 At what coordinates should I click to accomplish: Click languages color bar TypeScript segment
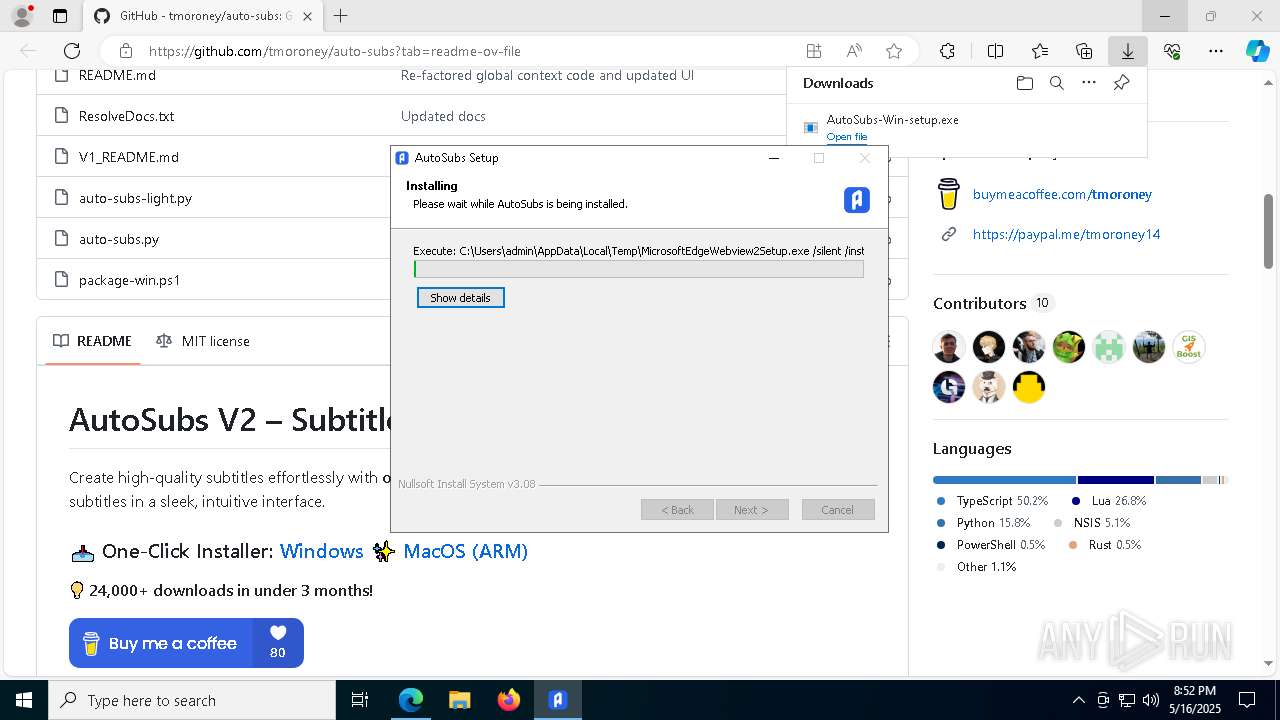pyautogui.click(x=1005, y=480)
